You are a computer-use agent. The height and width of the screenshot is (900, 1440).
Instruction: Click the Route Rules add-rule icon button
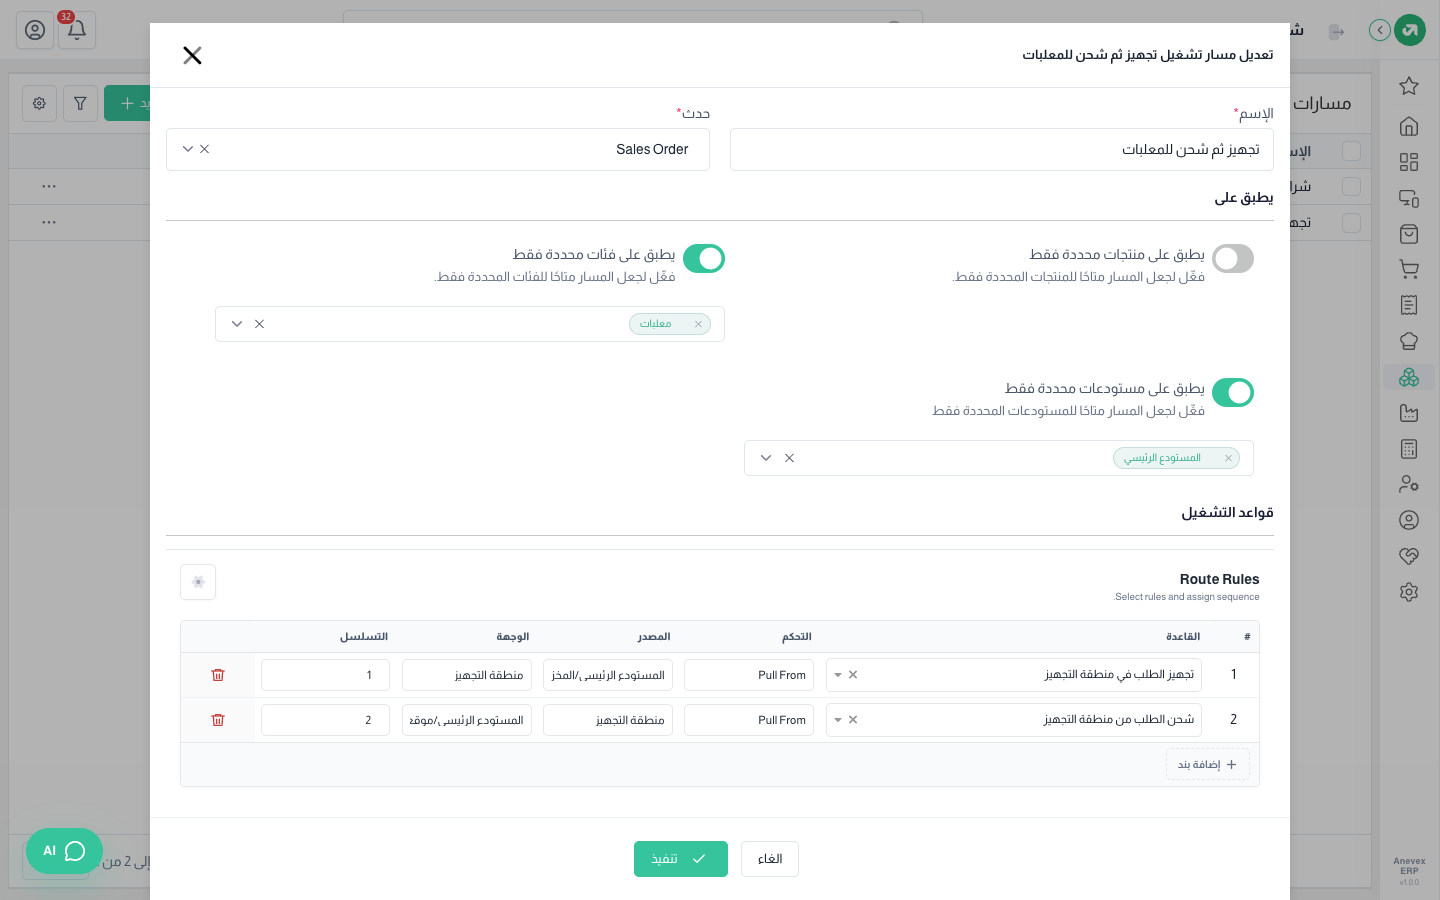pos(198,582)
